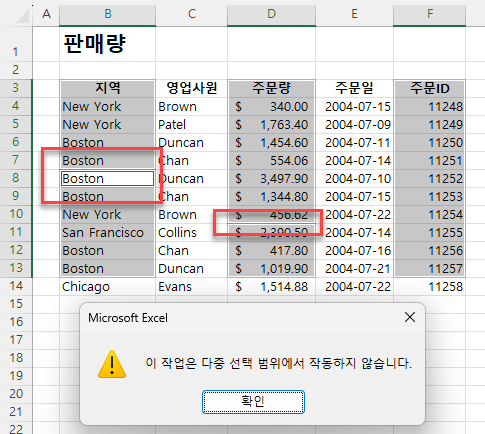The width and height of the screenshot is (485, 434).
Task: Click the 주문일 header cell
Action: coord(354,88)
